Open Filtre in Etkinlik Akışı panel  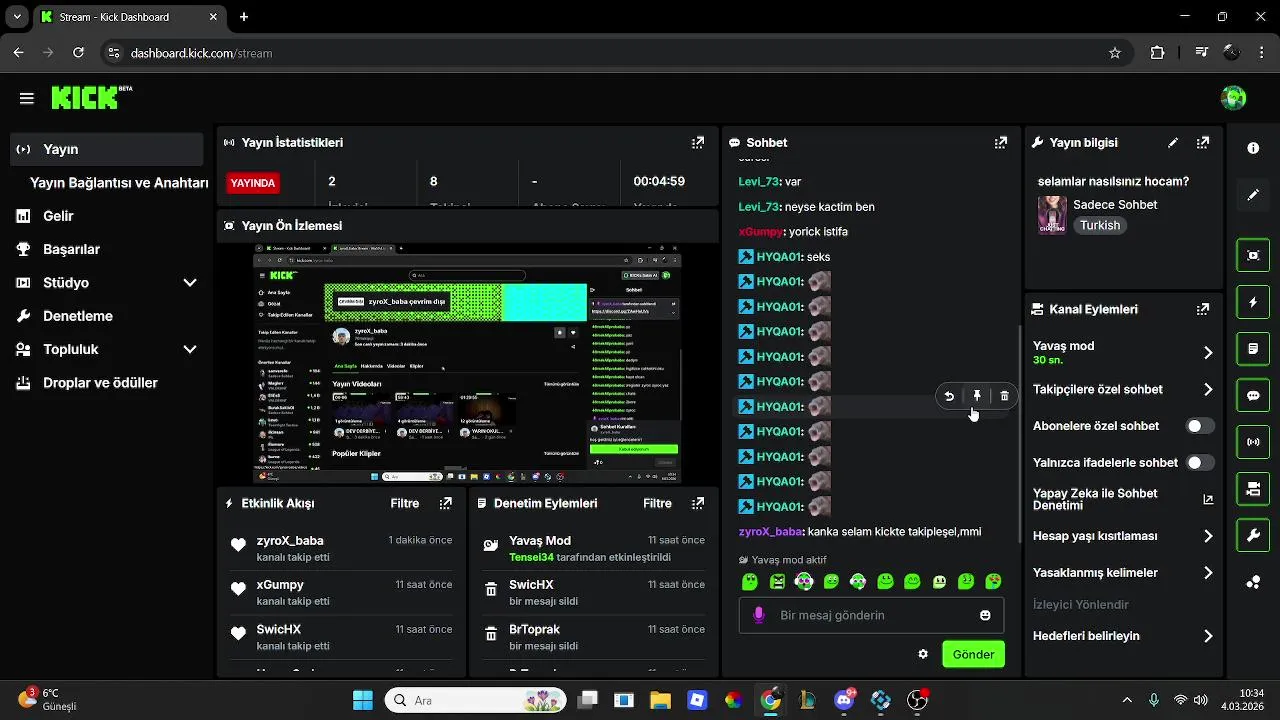[405, 503]
